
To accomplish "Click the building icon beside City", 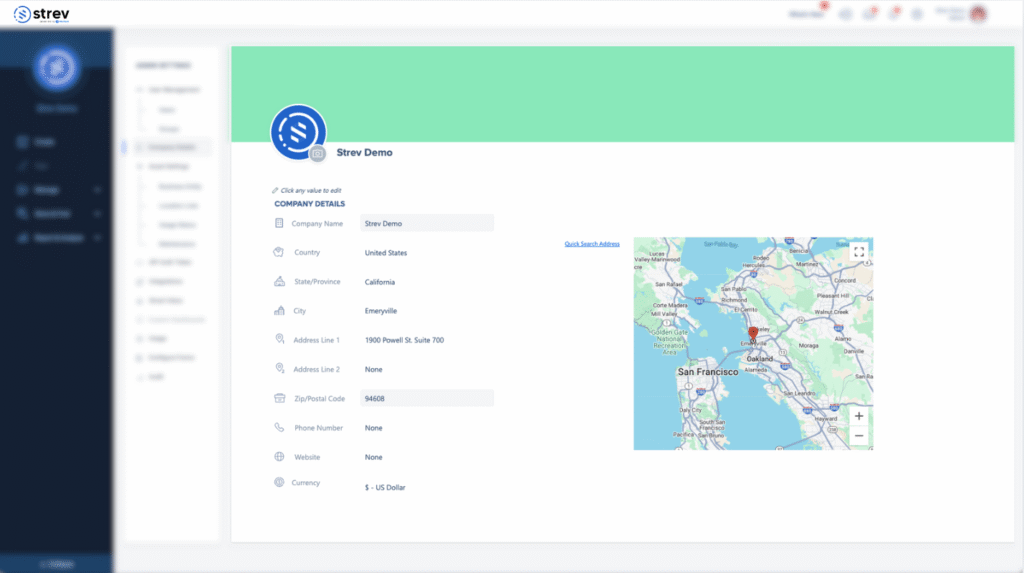I will (279, 311).
